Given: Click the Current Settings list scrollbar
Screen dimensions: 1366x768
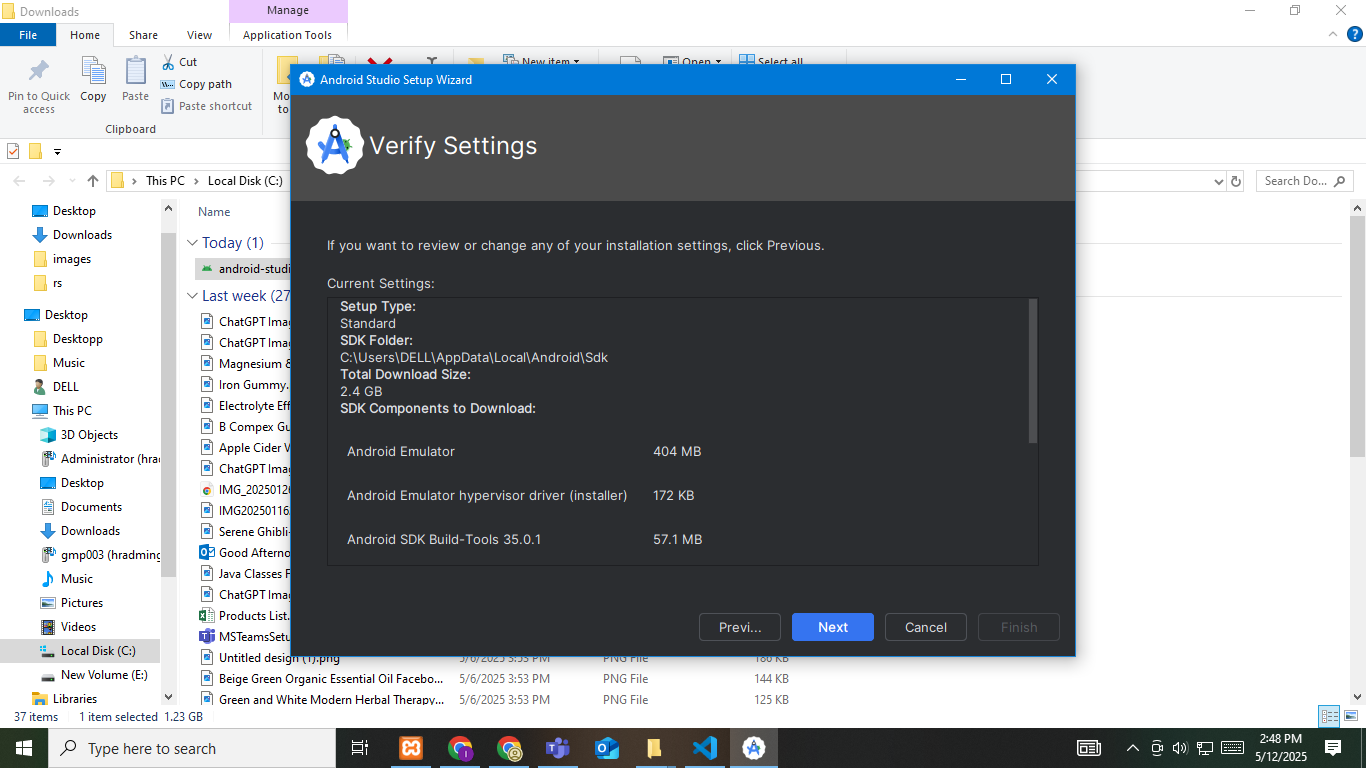Looking at the screenshot, I should [x=1033, y=371].
